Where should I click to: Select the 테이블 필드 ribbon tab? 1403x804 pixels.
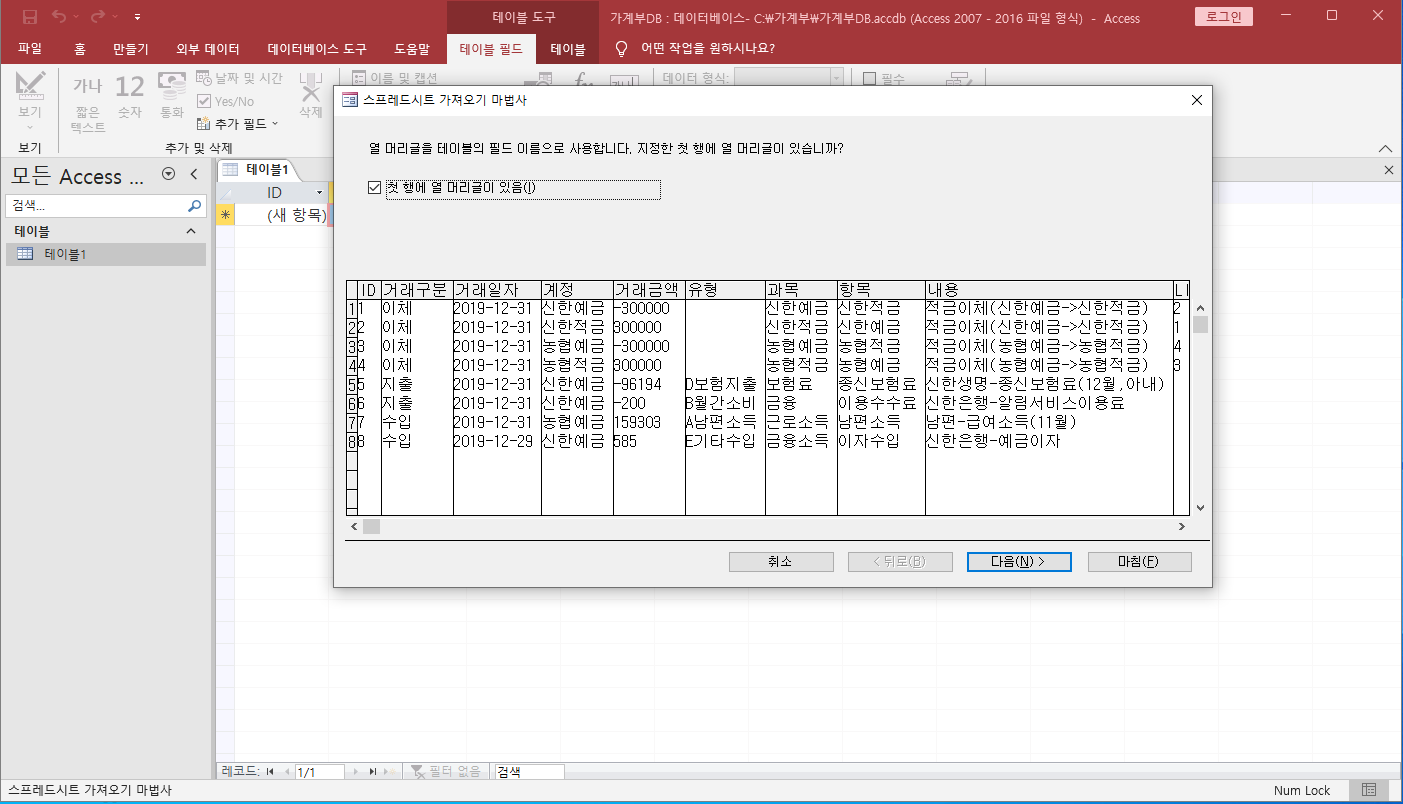click(491, 48)
